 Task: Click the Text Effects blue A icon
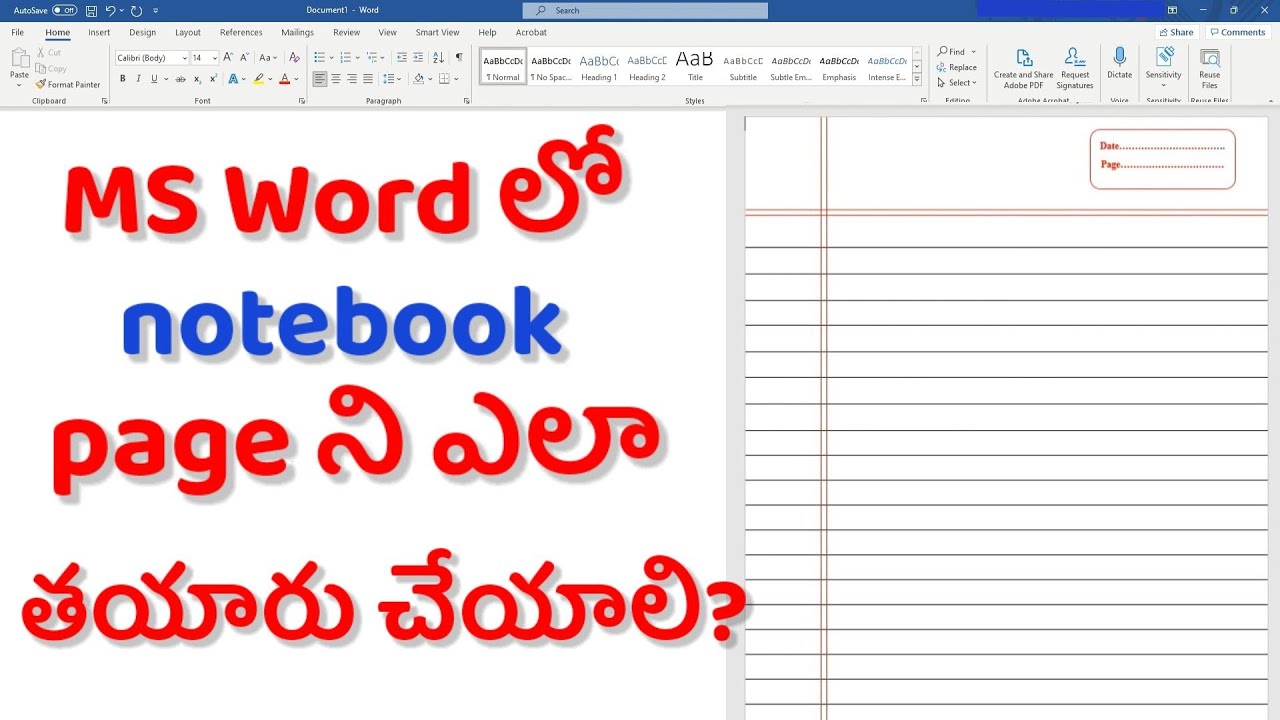[233, 78]
